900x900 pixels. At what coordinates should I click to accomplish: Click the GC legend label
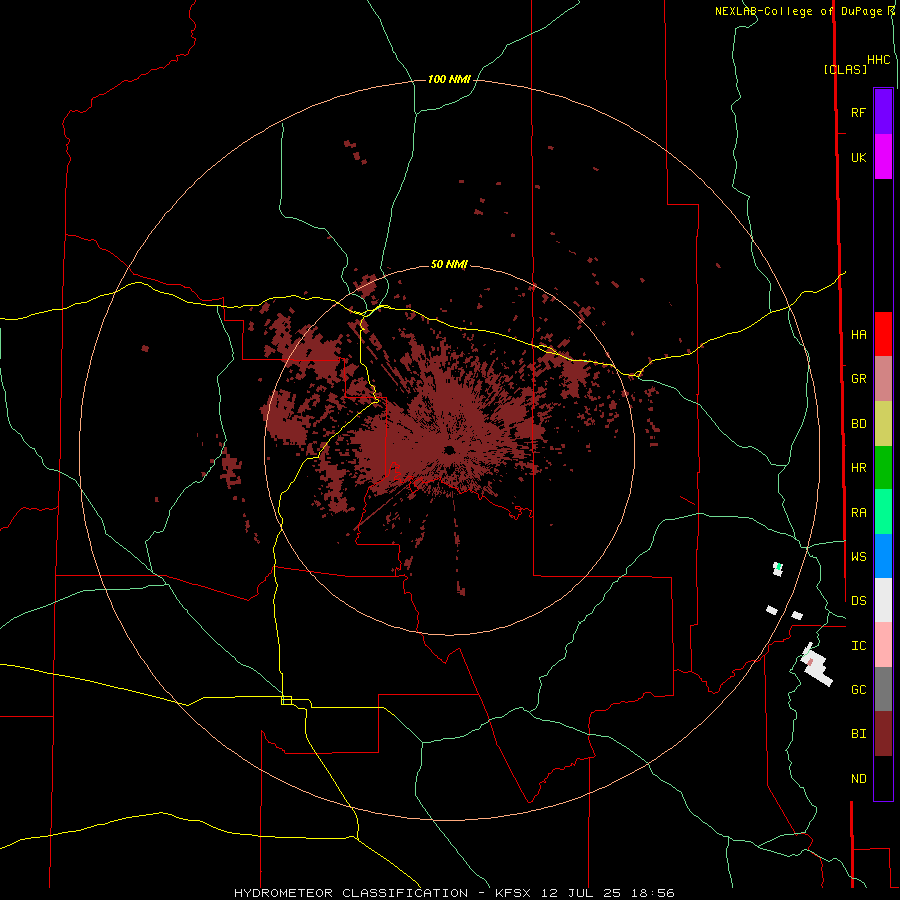tap(858, 690)
